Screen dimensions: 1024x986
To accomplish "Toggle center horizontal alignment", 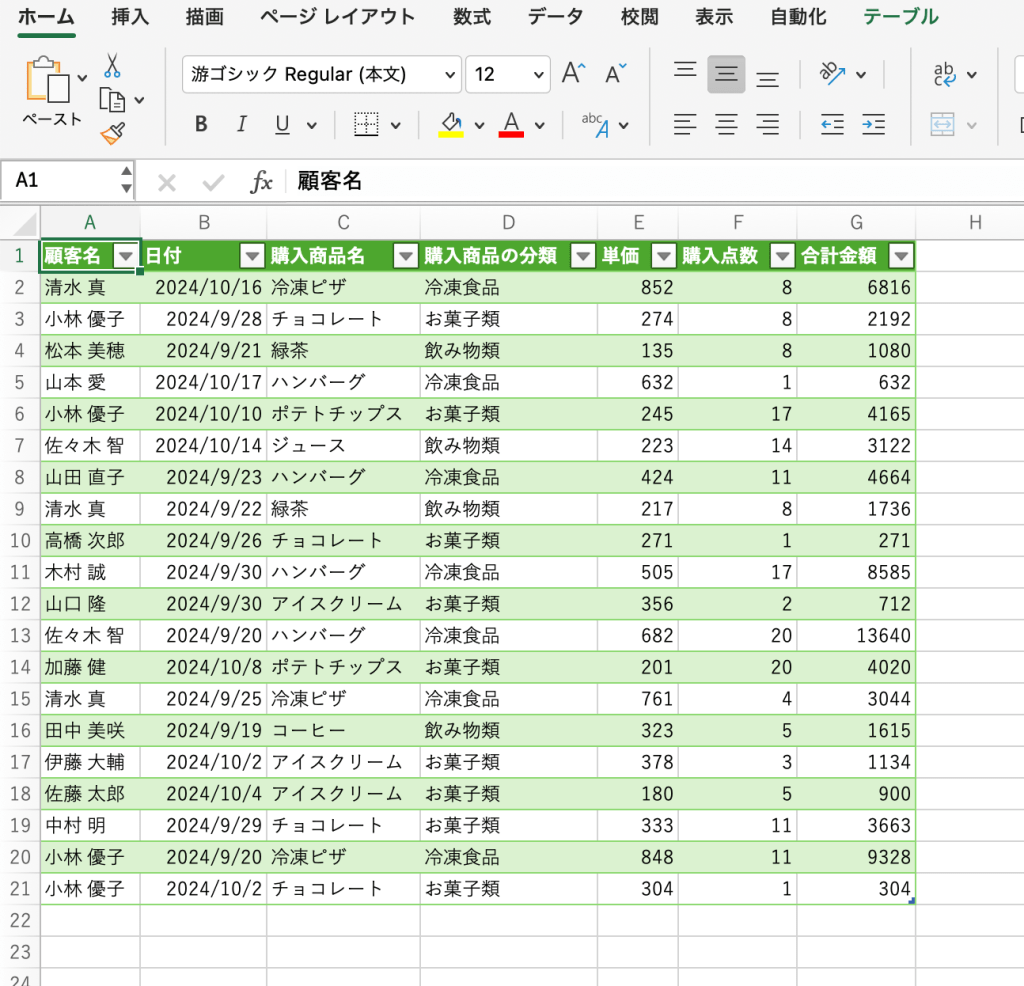I will point(726,125).
